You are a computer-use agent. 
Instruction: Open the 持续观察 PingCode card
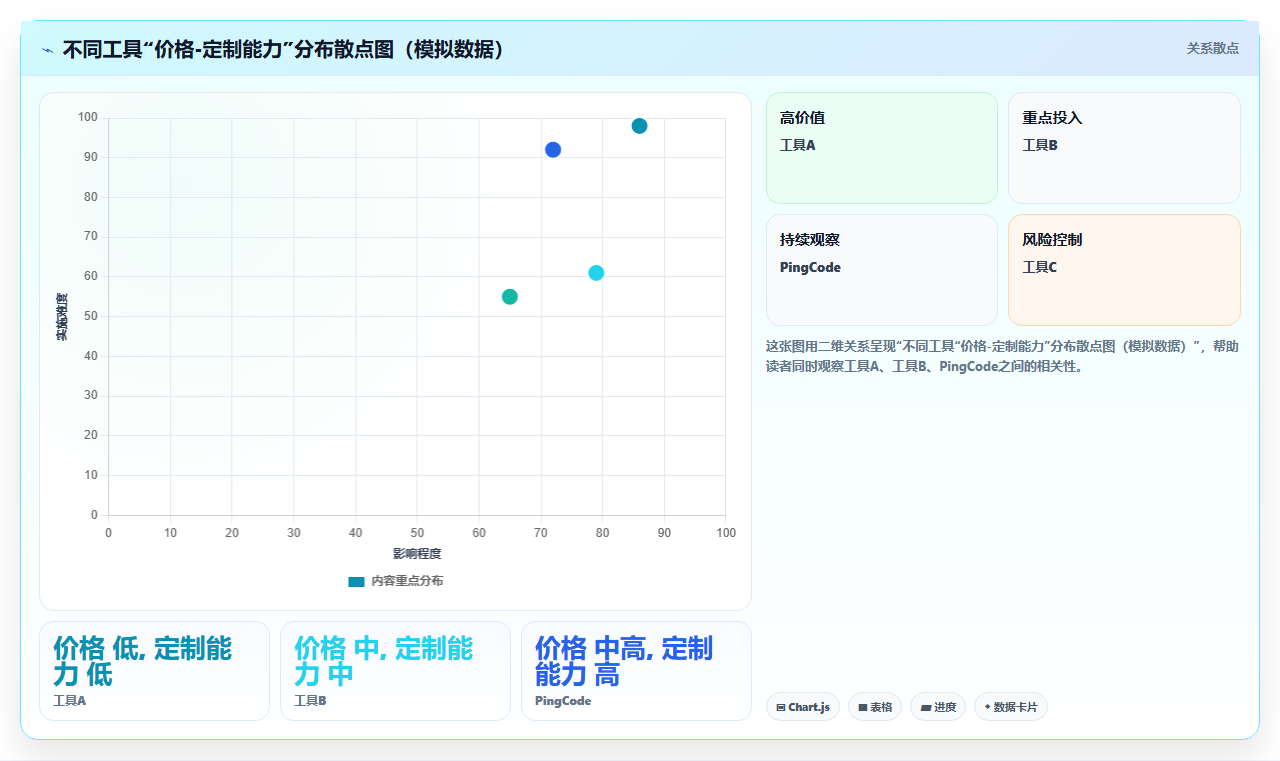(882, 270)
